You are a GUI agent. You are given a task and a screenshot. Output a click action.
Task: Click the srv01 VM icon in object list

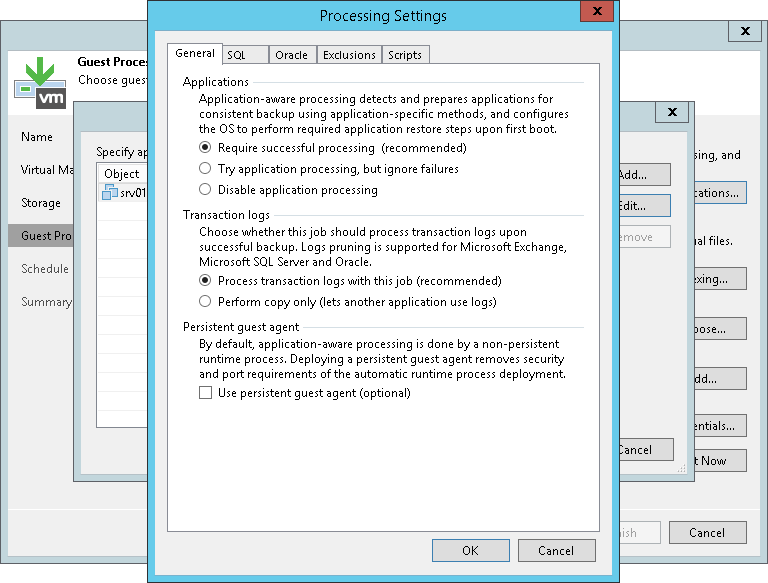(x=109, y=192)
